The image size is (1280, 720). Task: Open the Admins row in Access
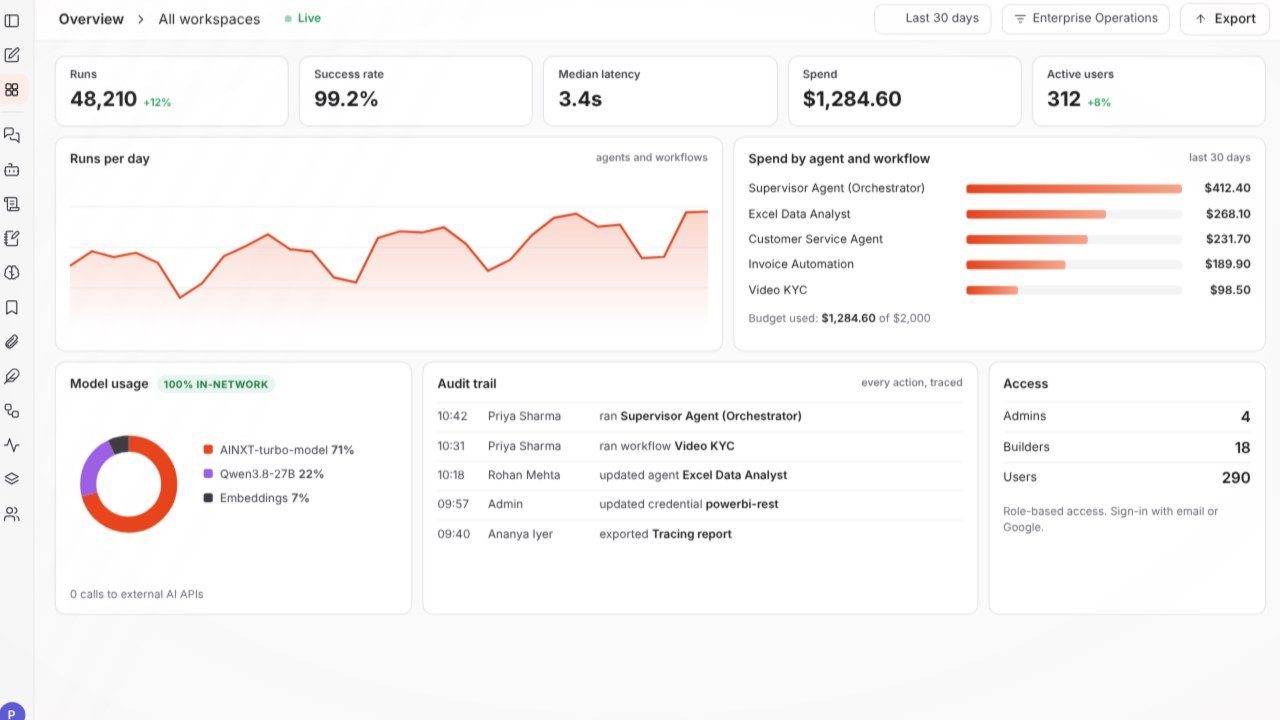[1127, 416]
